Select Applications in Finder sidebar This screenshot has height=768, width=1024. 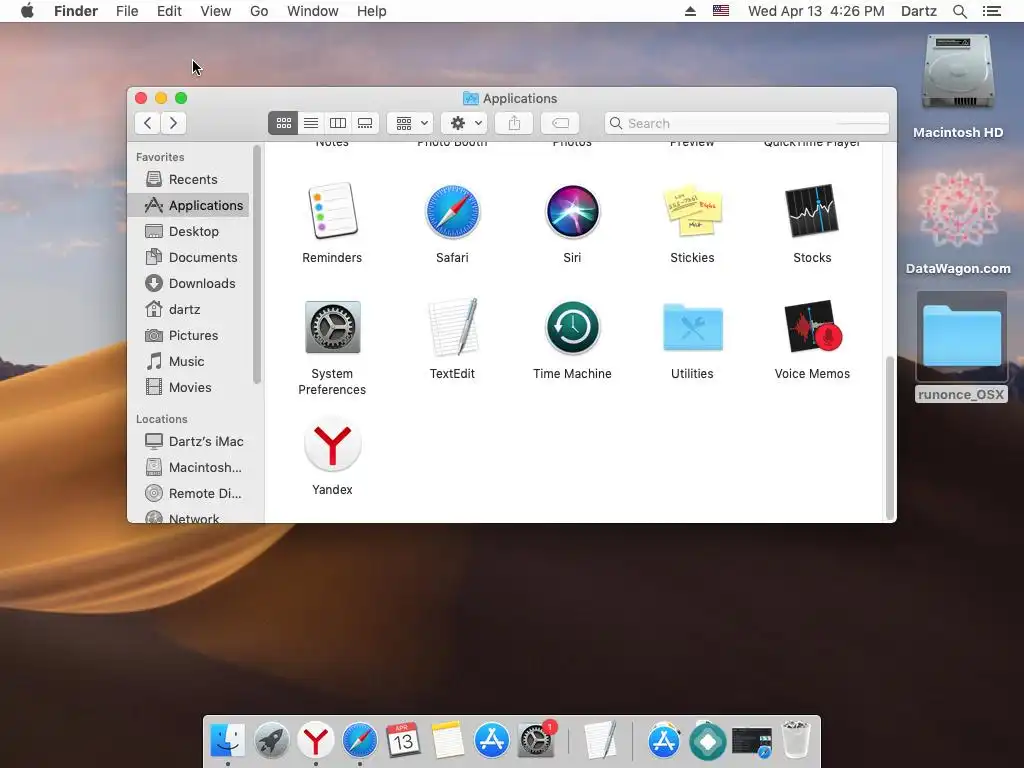[189, 205]
